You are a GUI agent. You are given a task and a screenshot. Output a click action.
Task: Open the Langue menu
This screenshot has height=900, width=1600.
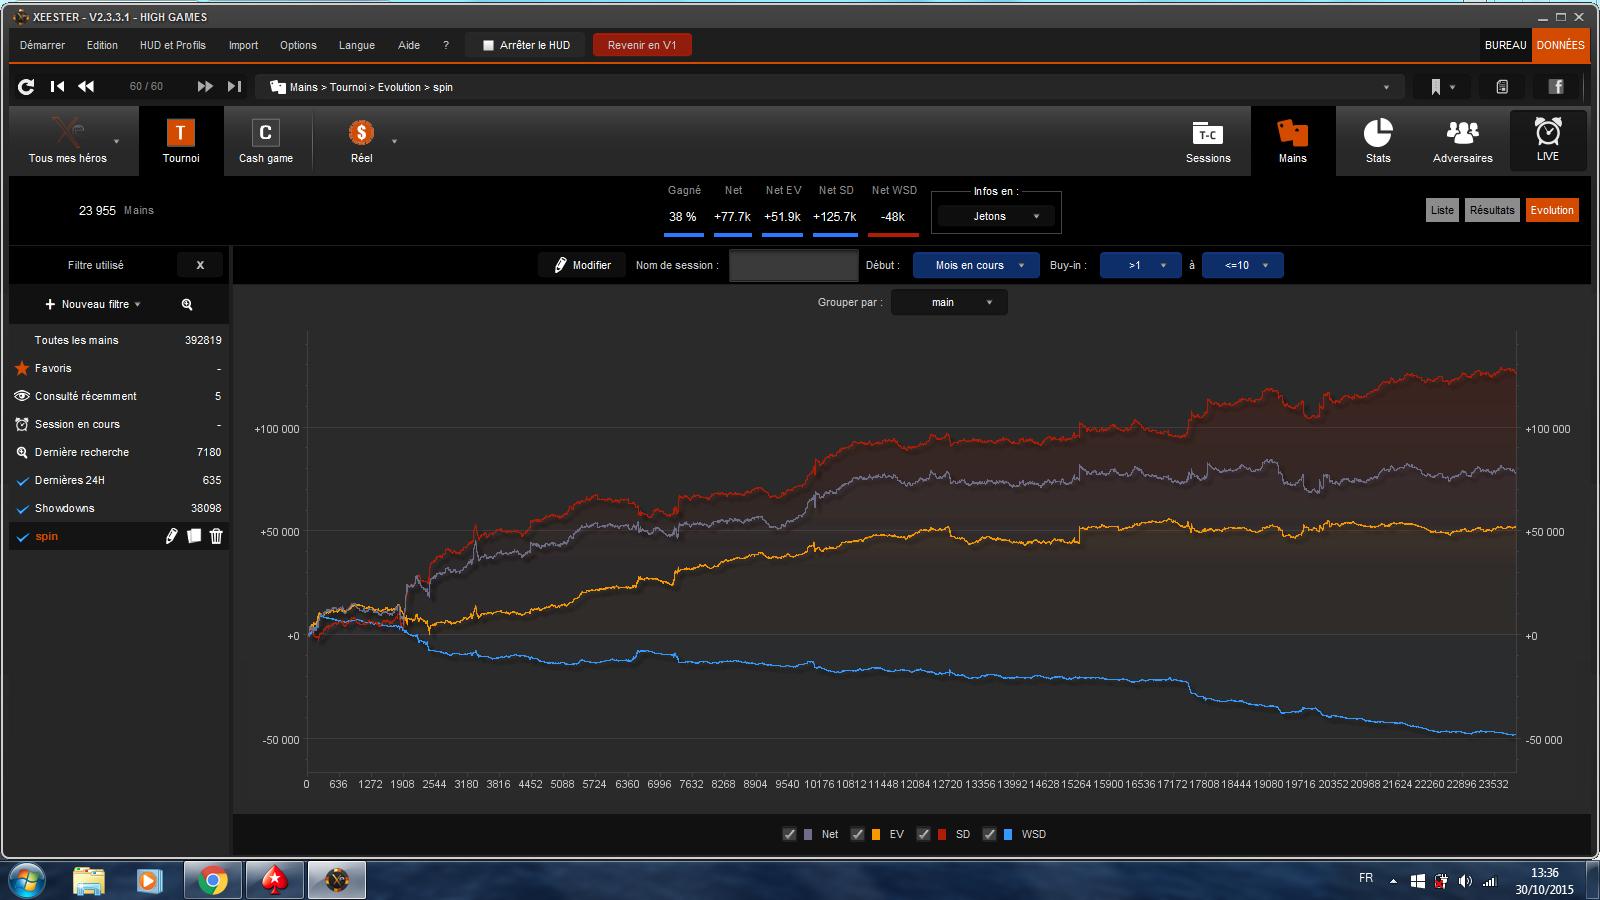click(357, 45)
